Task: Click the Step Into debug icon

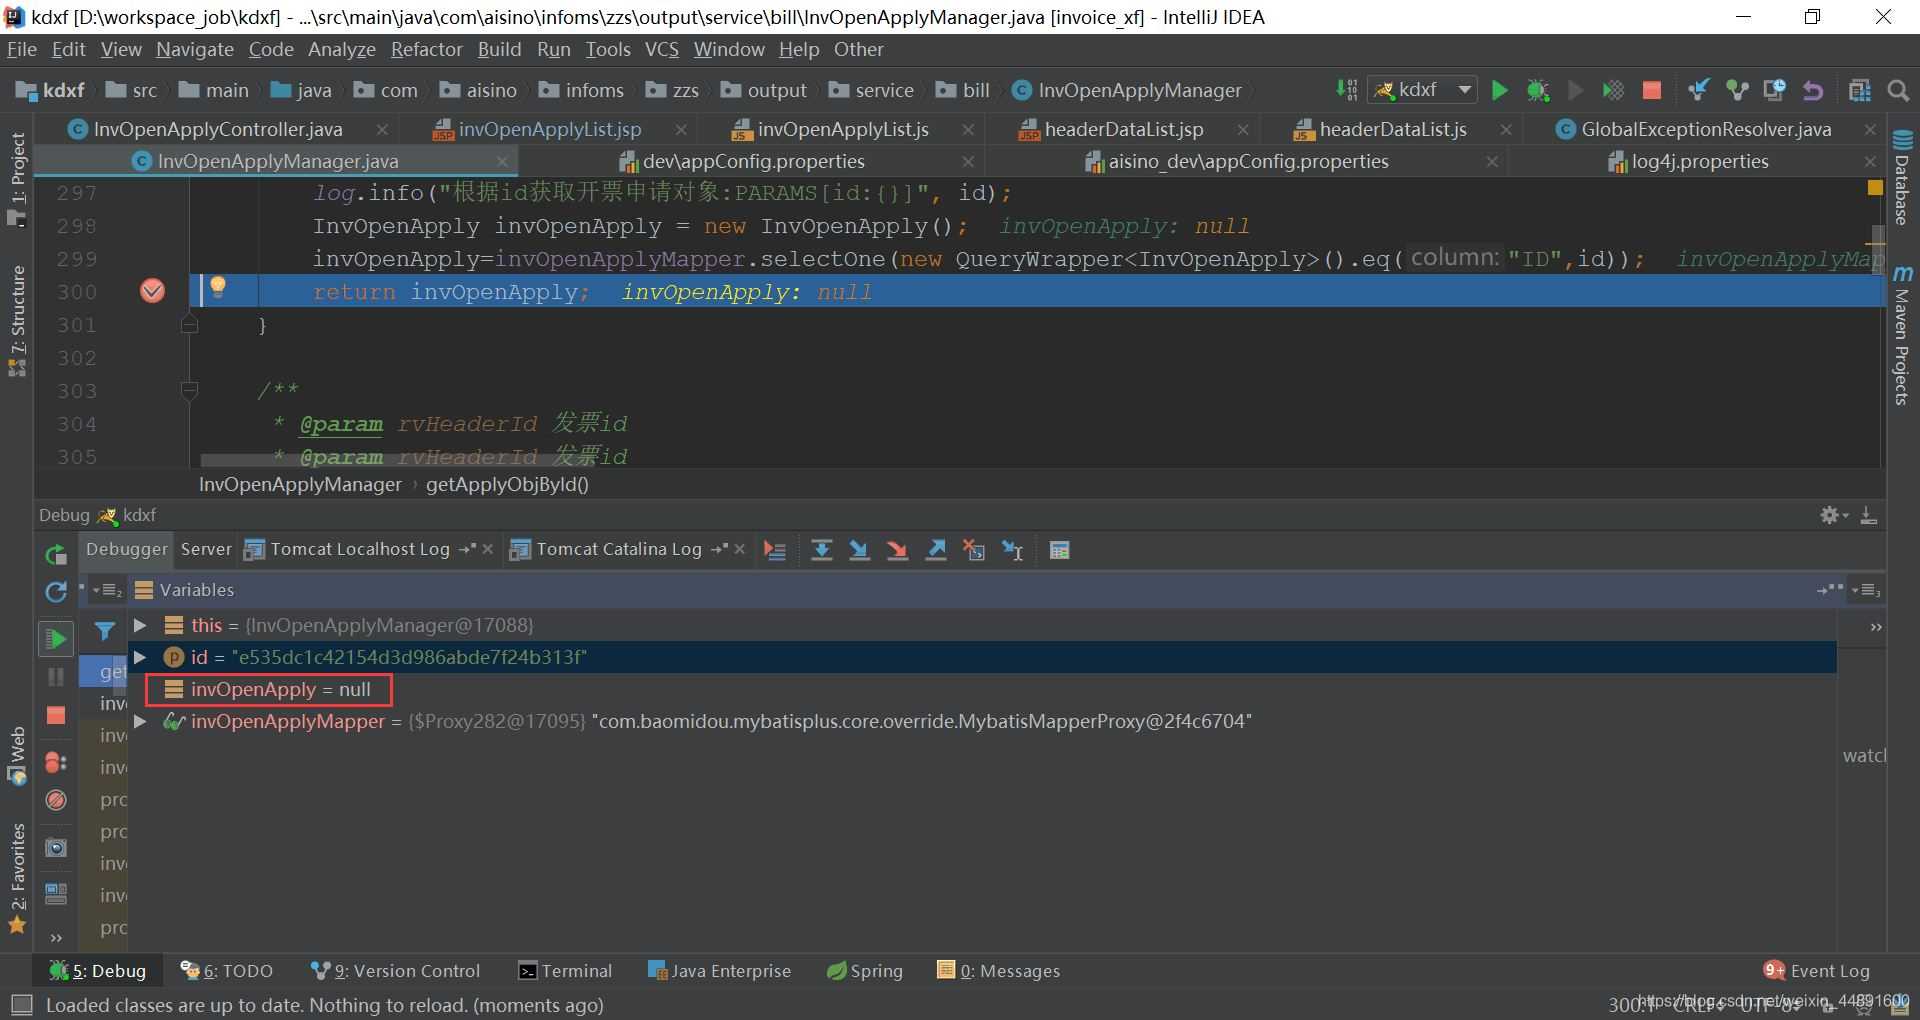Action: [x=859, y=550]
